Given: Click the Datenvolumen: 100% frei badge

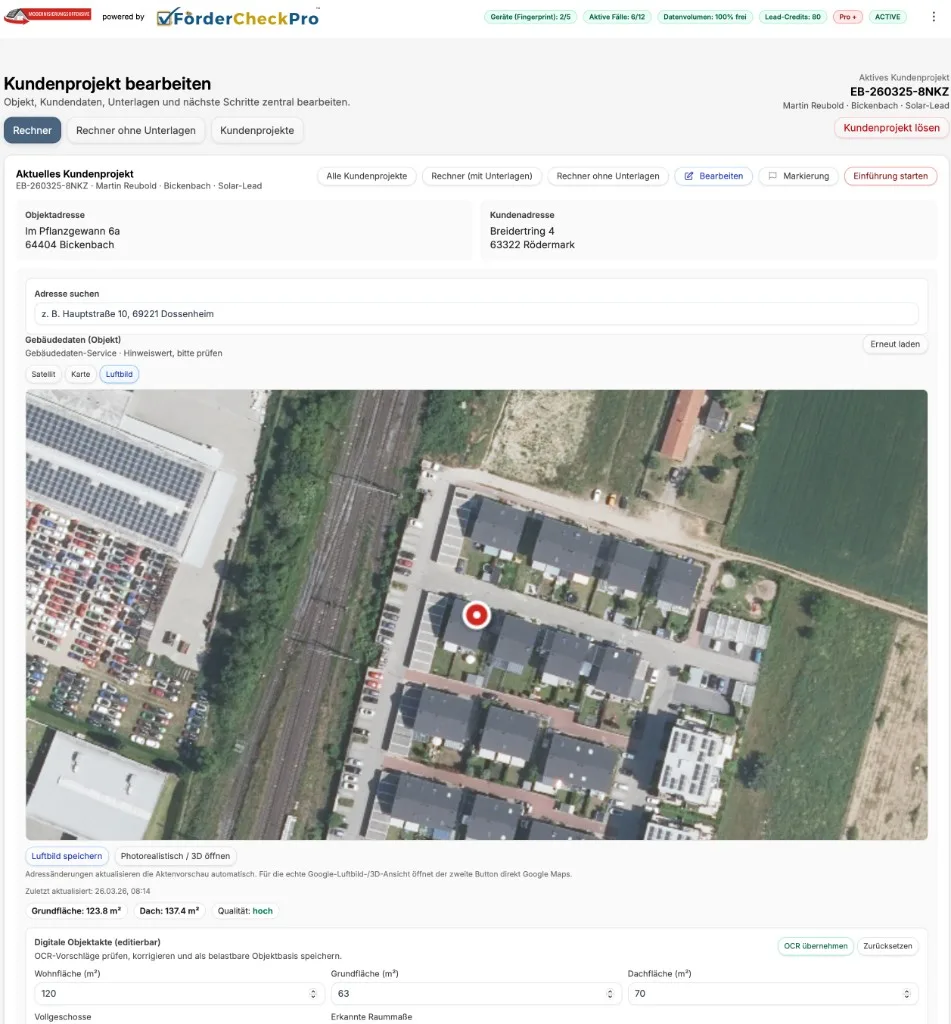Looking at the screenshot, I should (x=705, y=17).
